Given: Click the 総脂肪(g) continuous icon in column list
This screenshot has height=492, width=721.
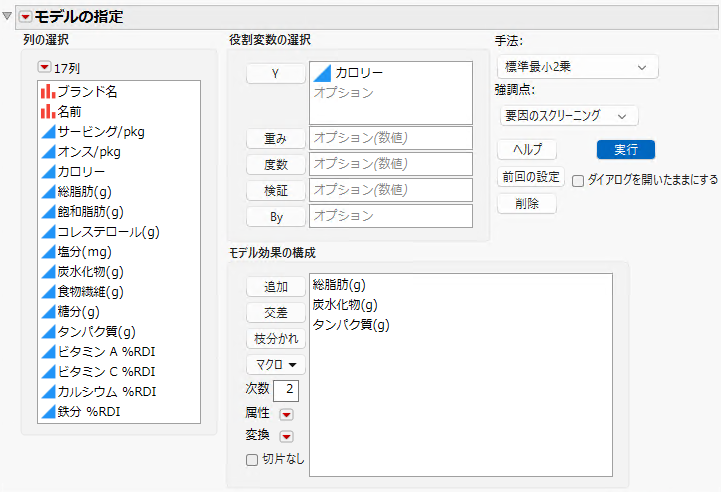Looking at the screenshot, I should coord(48,191).
